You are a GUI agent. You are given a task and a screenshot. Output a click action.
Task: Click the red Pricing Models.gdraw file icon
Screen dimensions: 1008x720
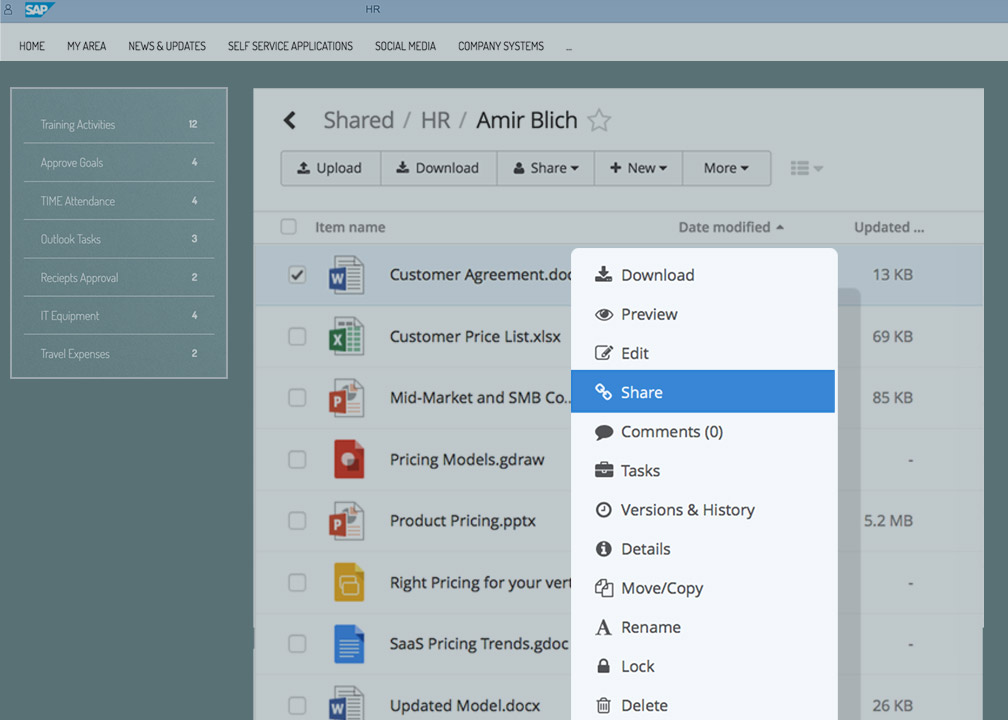[x=348, y=459]
